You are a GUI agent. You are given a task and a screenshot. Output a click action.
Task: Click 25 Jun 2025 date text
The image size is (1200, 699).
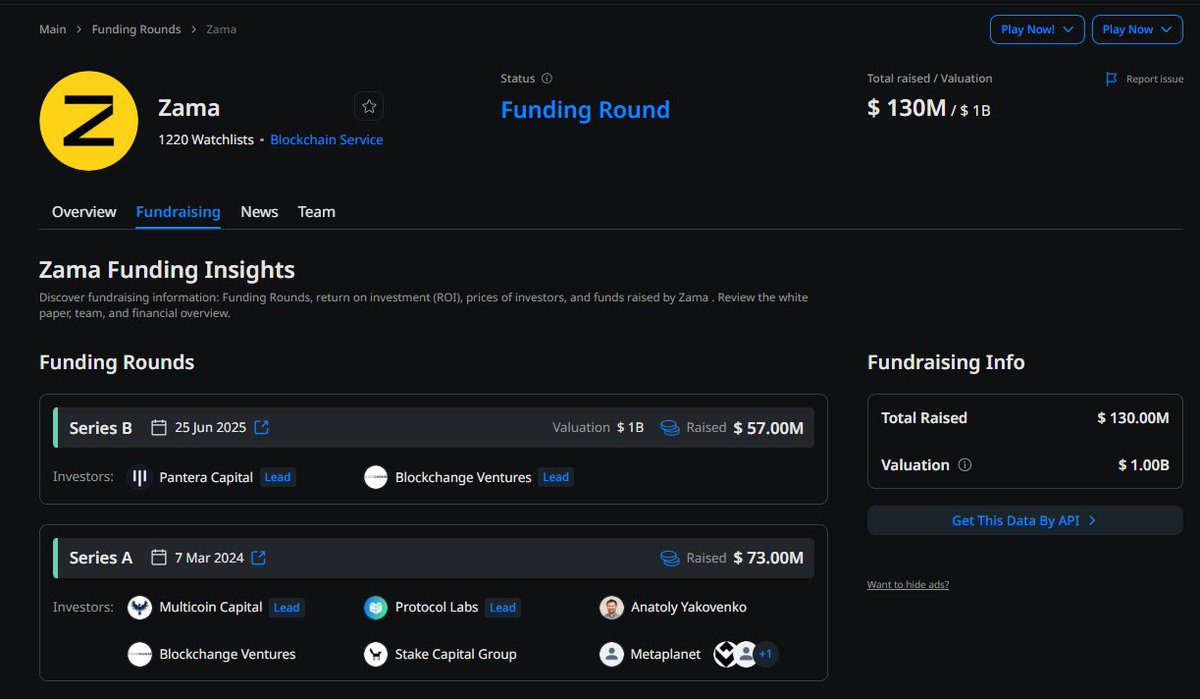210,427
